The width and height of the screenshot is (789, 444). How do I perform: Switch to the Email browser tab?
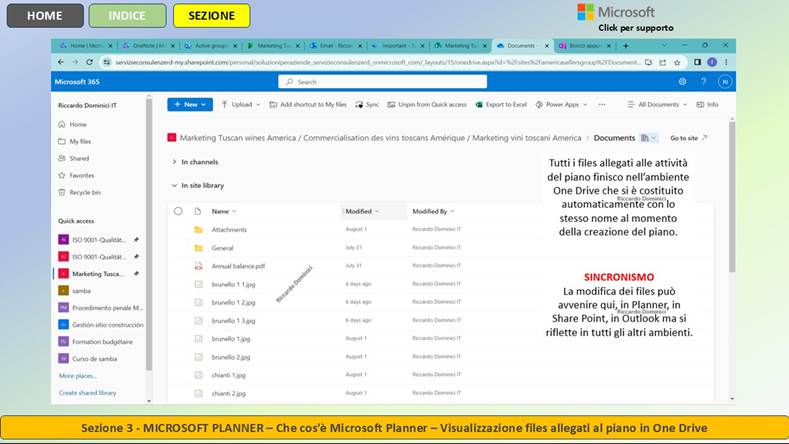335,45
